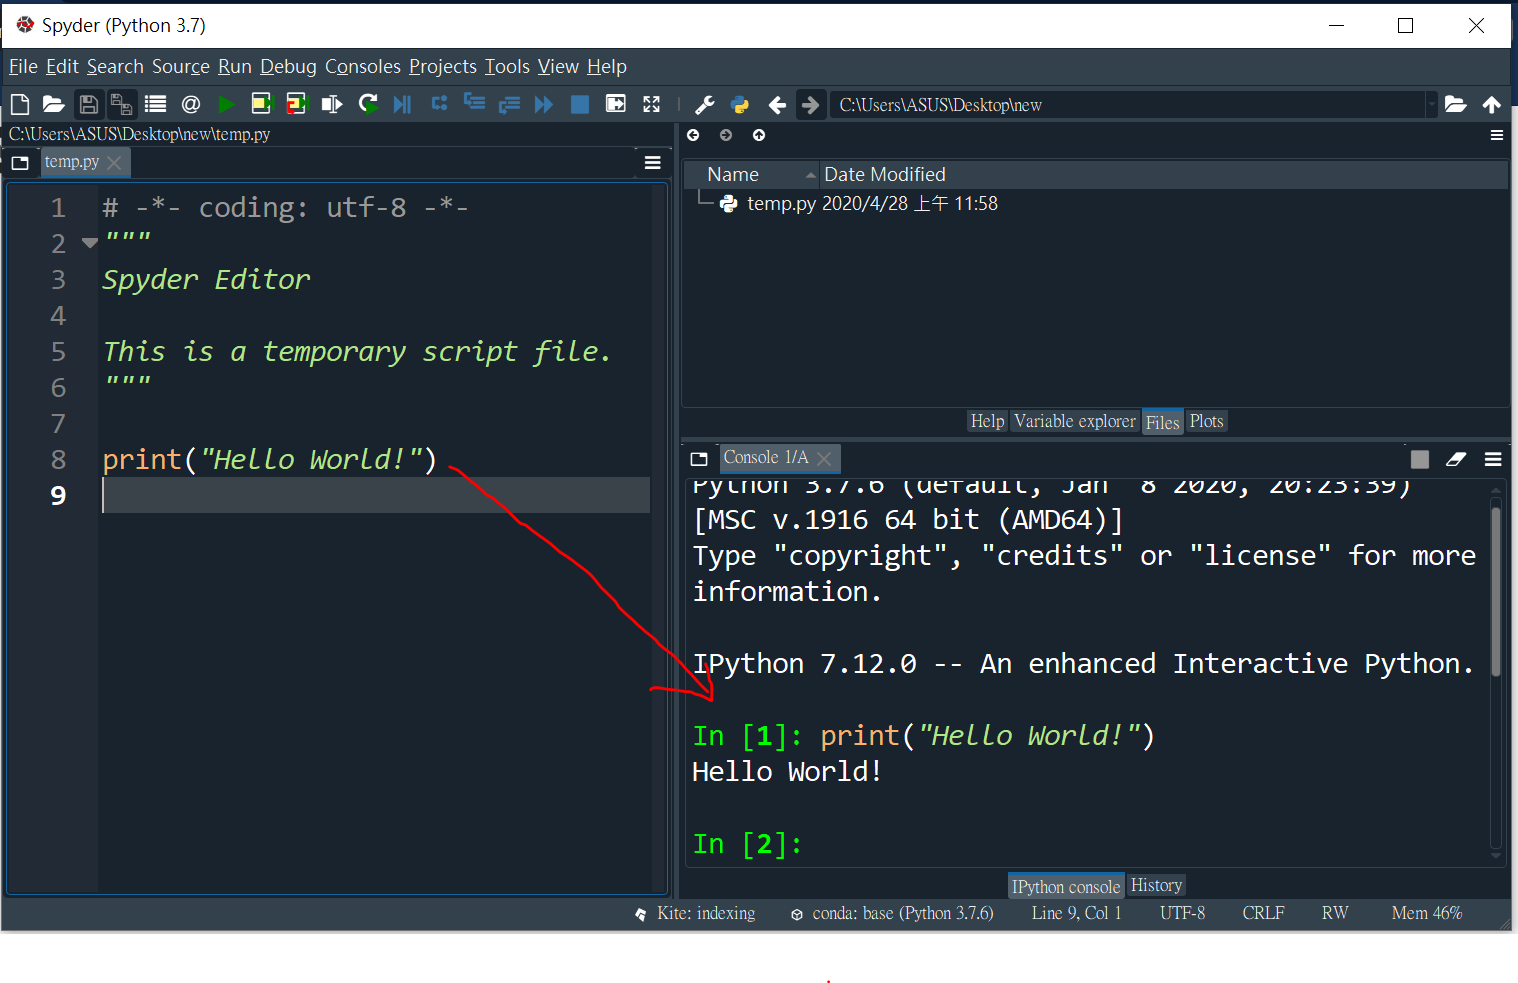Open the Consoles menu
This screenshot has height=983, width=1518.
(x=363, y=66)
